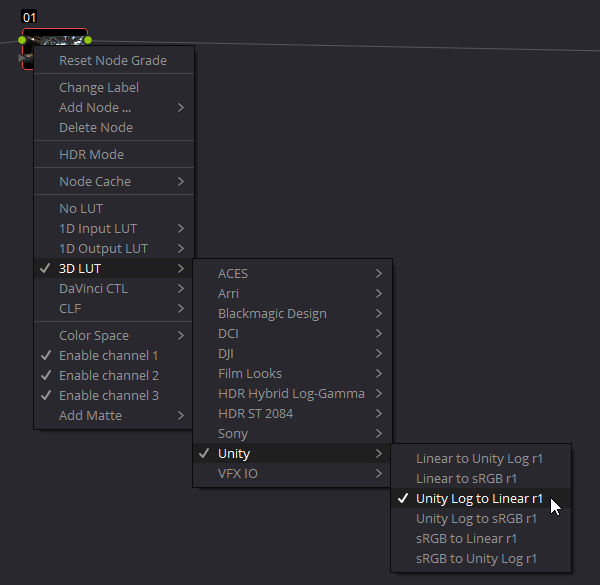Open the CLF submenu
The height and width of the screenshot is (585, 600).
114,308
